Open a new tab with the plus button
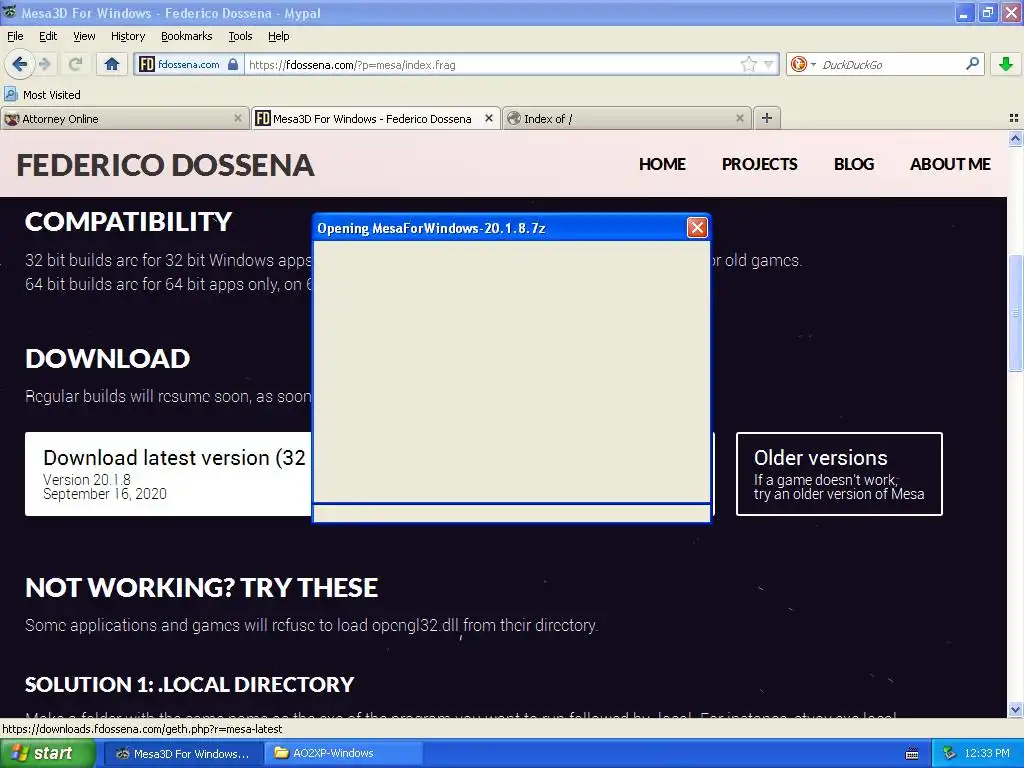This screenshot has width=1024, height=768. [767, 118]
